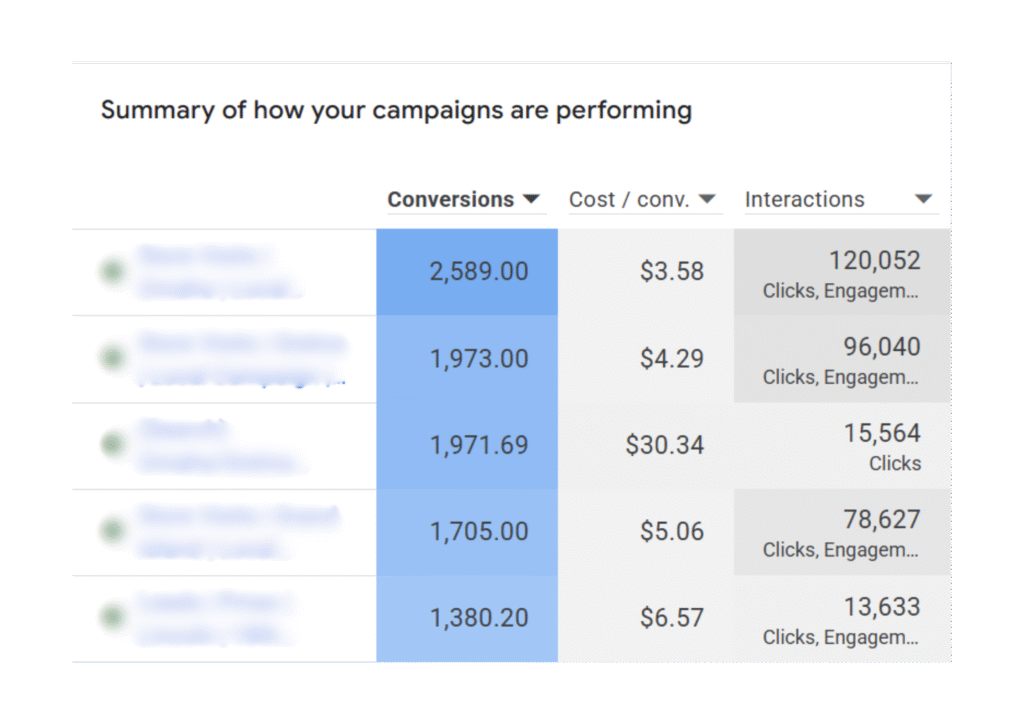The width and height of the screenshot is (1024, 724).
Task: Select the 96,040 interactions cell
Action: coord(842,359)
